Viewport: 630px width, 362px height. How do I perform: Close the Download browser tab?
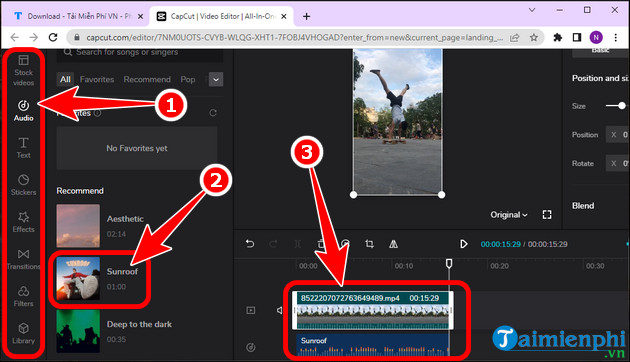[x=140, y=16]
